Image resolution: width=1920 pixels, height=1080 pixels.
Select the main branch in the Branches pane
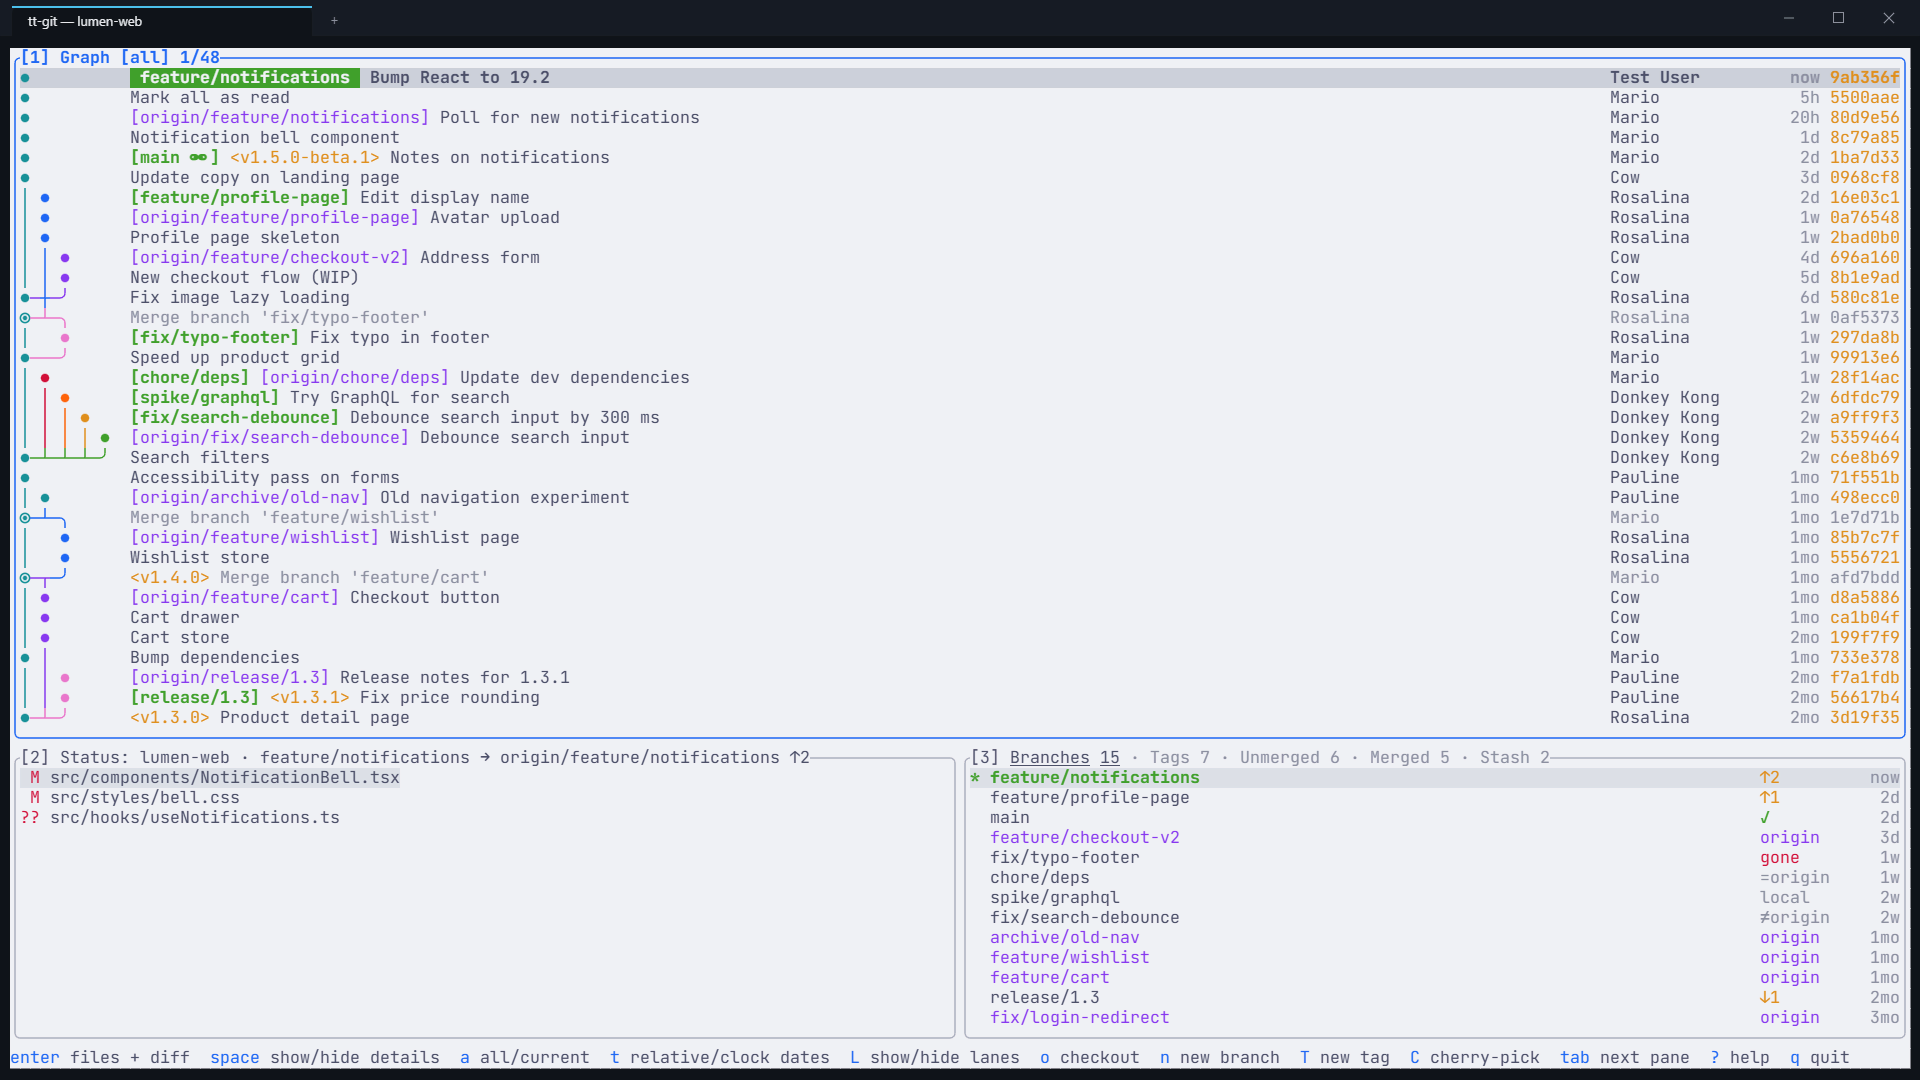pyautogui.click(x=1435, y=817)
